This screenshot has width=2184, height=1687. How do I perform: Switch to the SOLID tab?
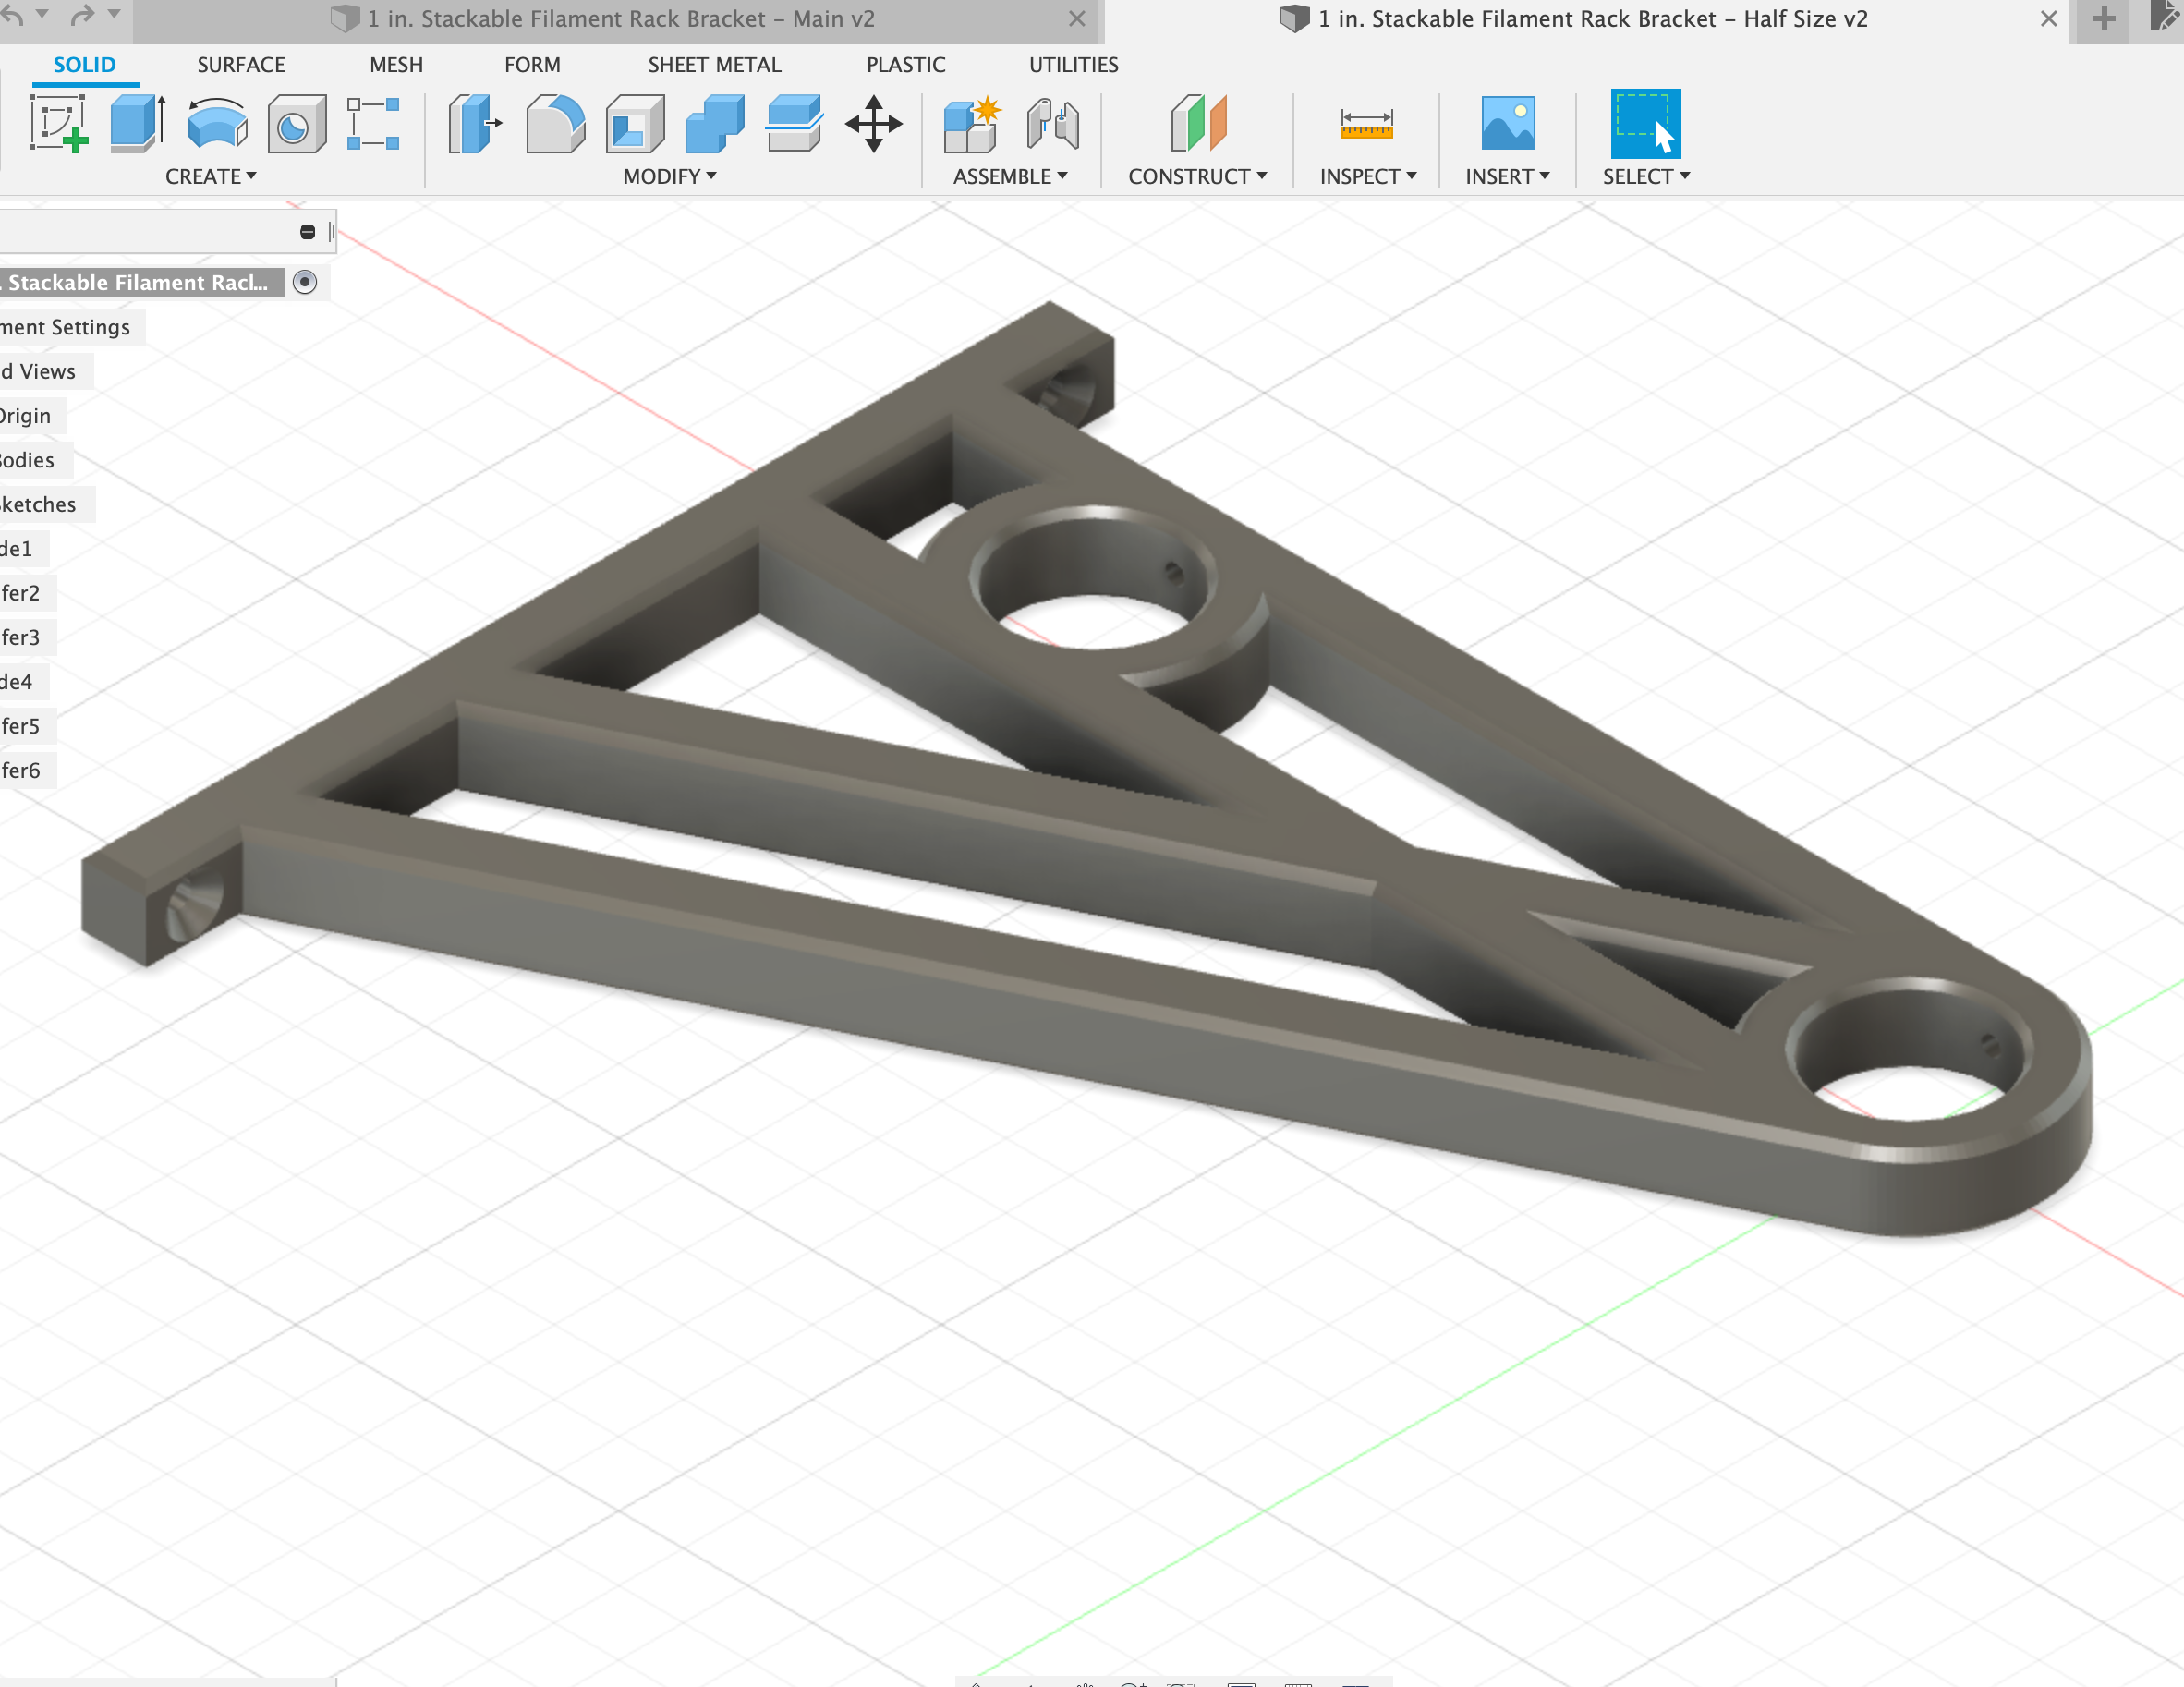(x=85, y=65)
